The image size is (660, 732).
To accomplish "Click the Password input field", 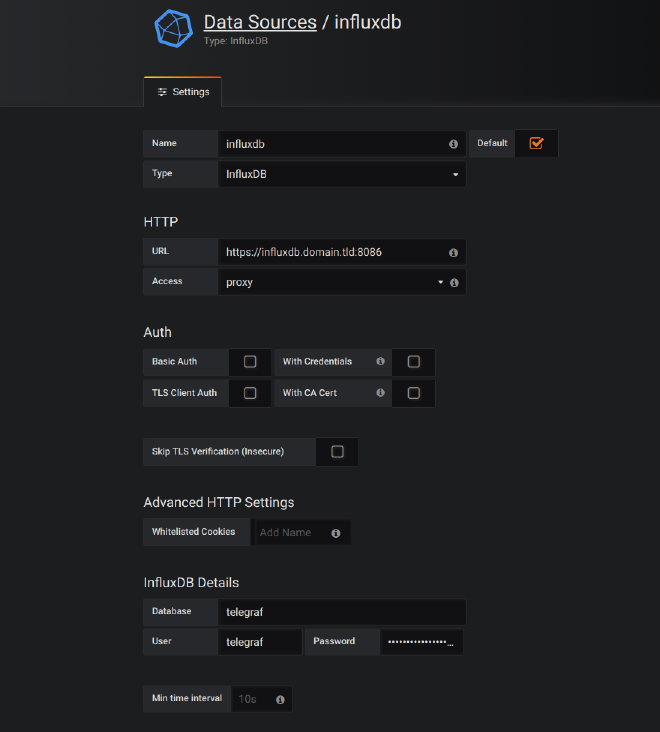I will pos(421,642).
